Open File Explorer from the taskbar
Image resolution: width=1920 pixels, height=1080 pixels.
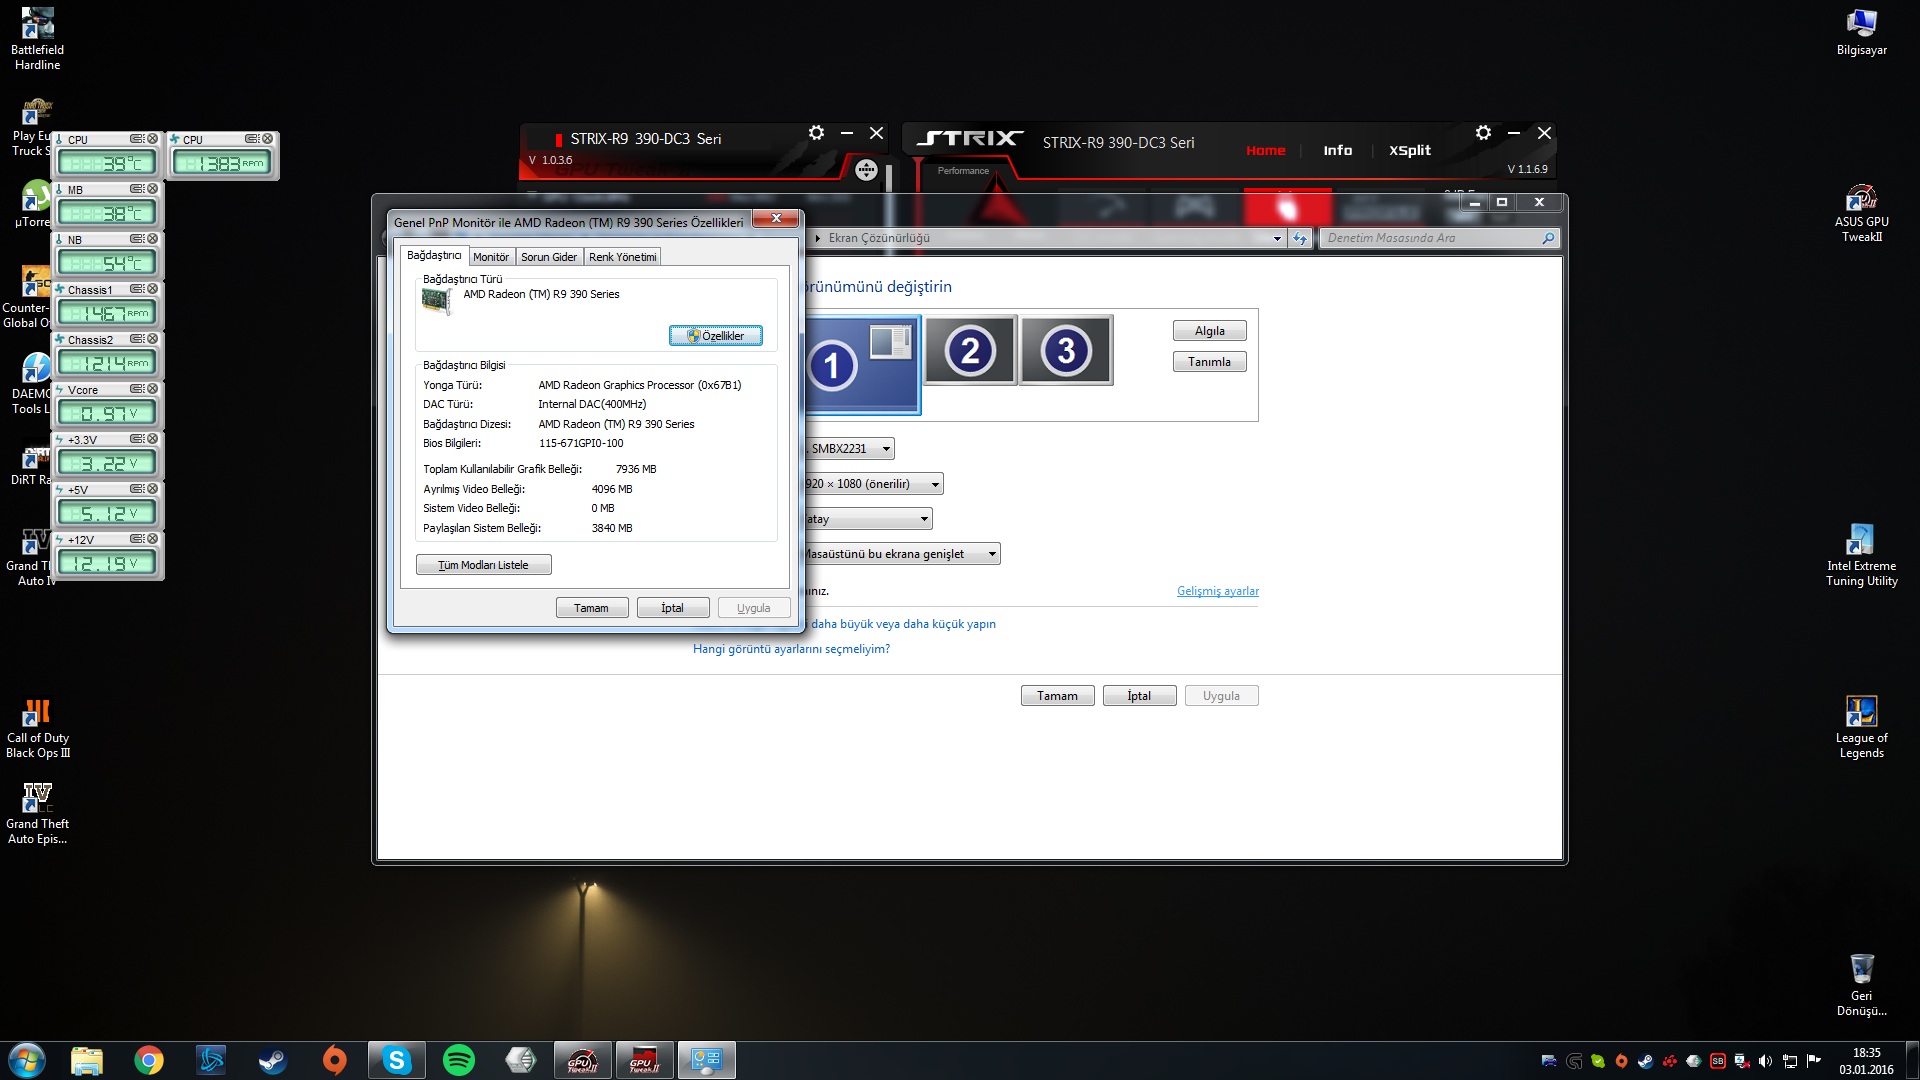click(x=87, y=1060)
